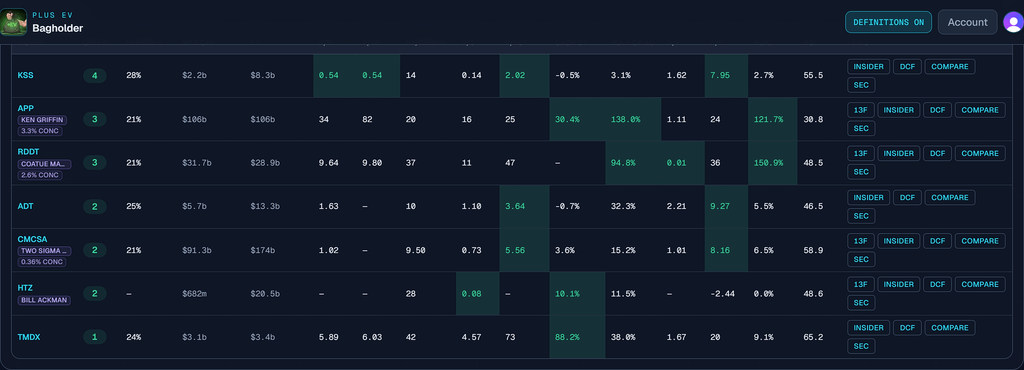Click the COMPARE button in ADT row
Screen dimensions: 1024x370
(x=950, y=197)
